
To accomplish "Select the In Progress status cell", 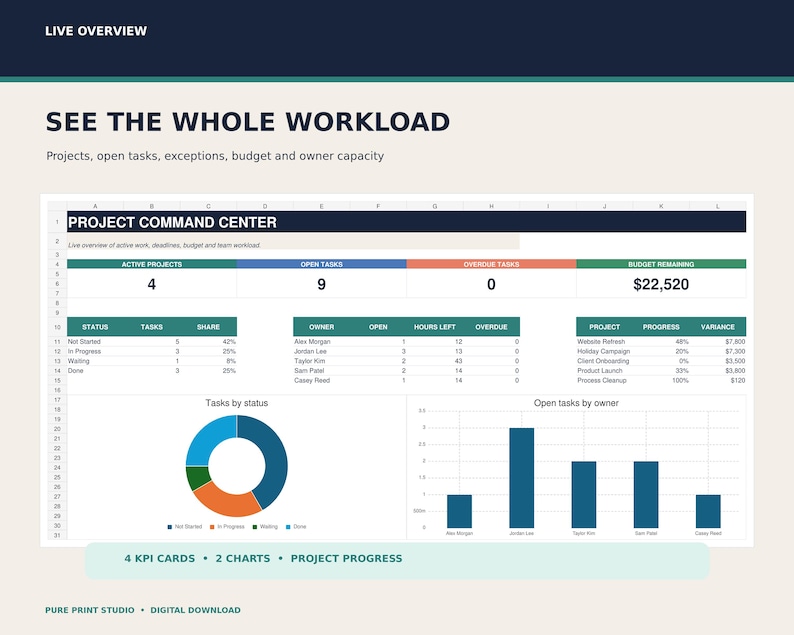I will coord(95,351).
